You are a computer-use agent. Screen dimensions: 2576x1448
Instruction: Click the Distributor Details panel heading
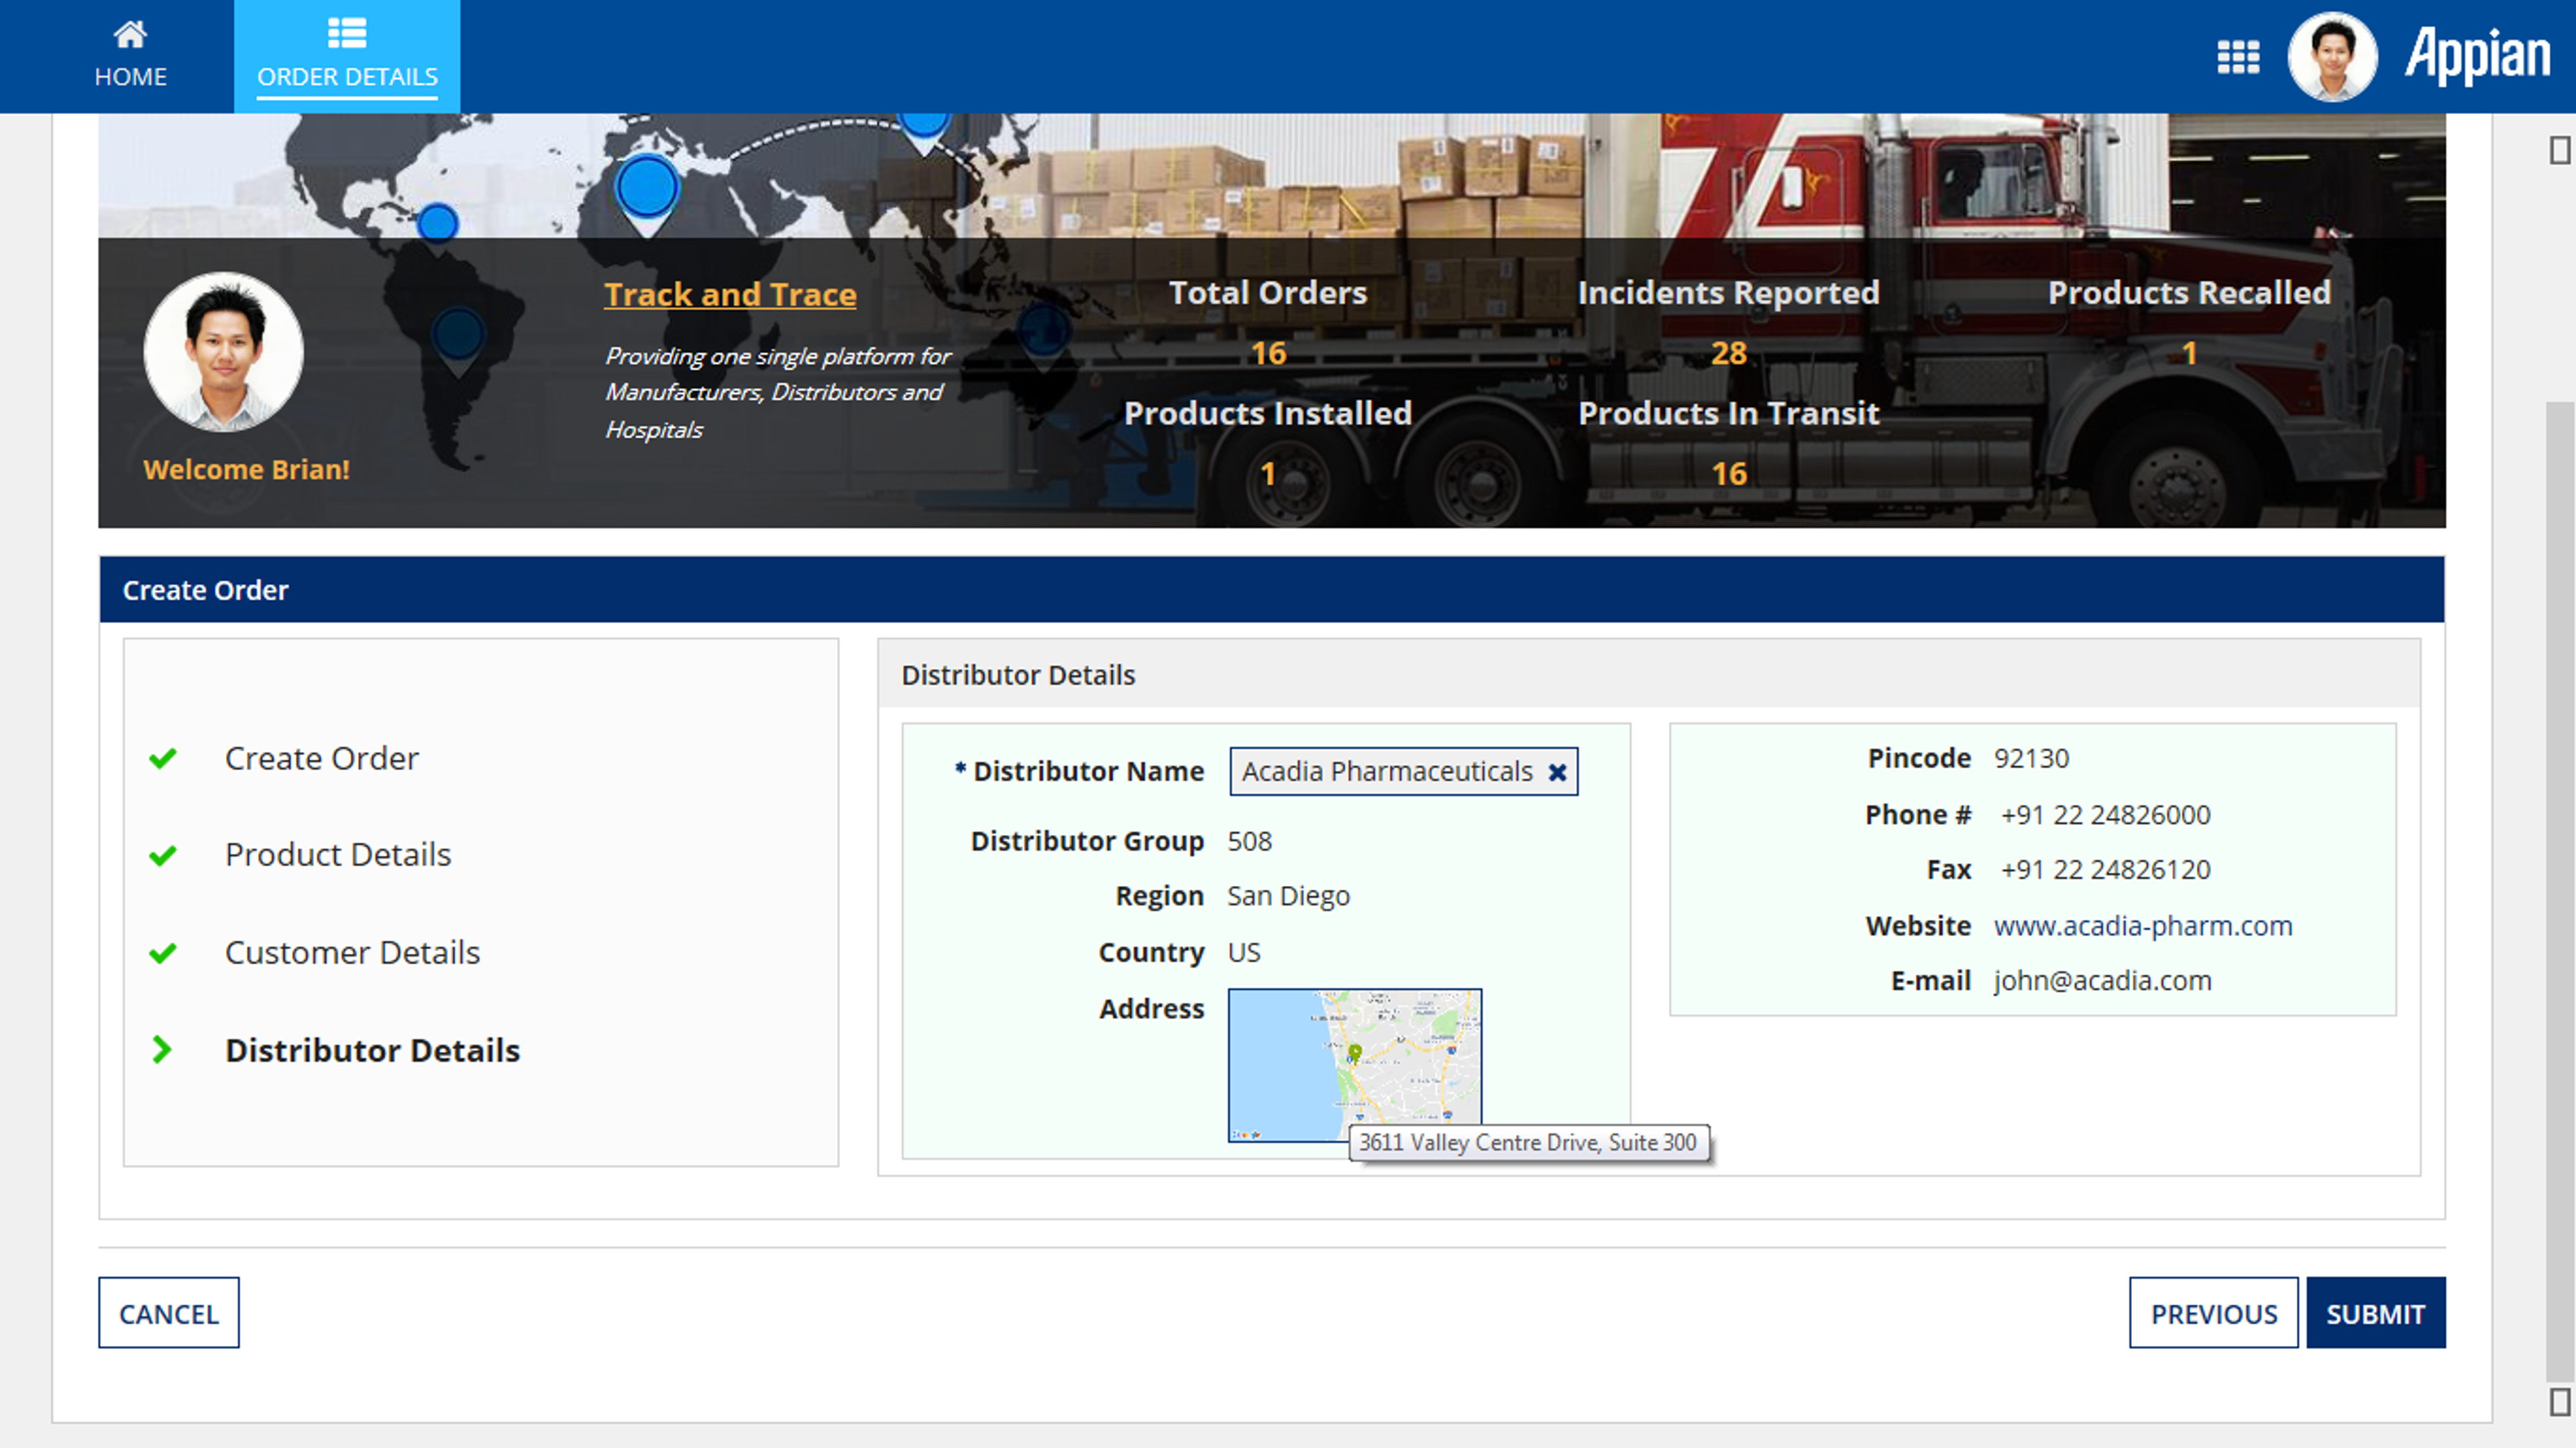tap(1018, 675)
